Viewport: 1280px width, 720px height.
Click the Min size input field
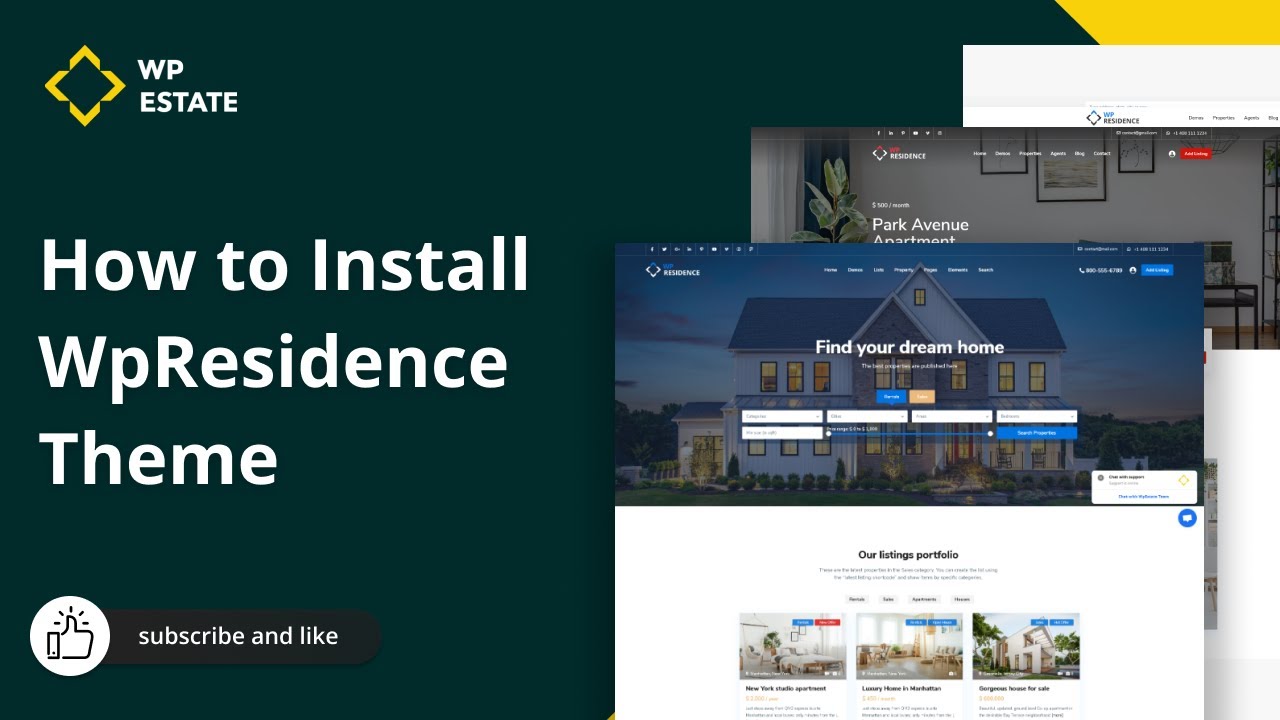pos(782,433)
